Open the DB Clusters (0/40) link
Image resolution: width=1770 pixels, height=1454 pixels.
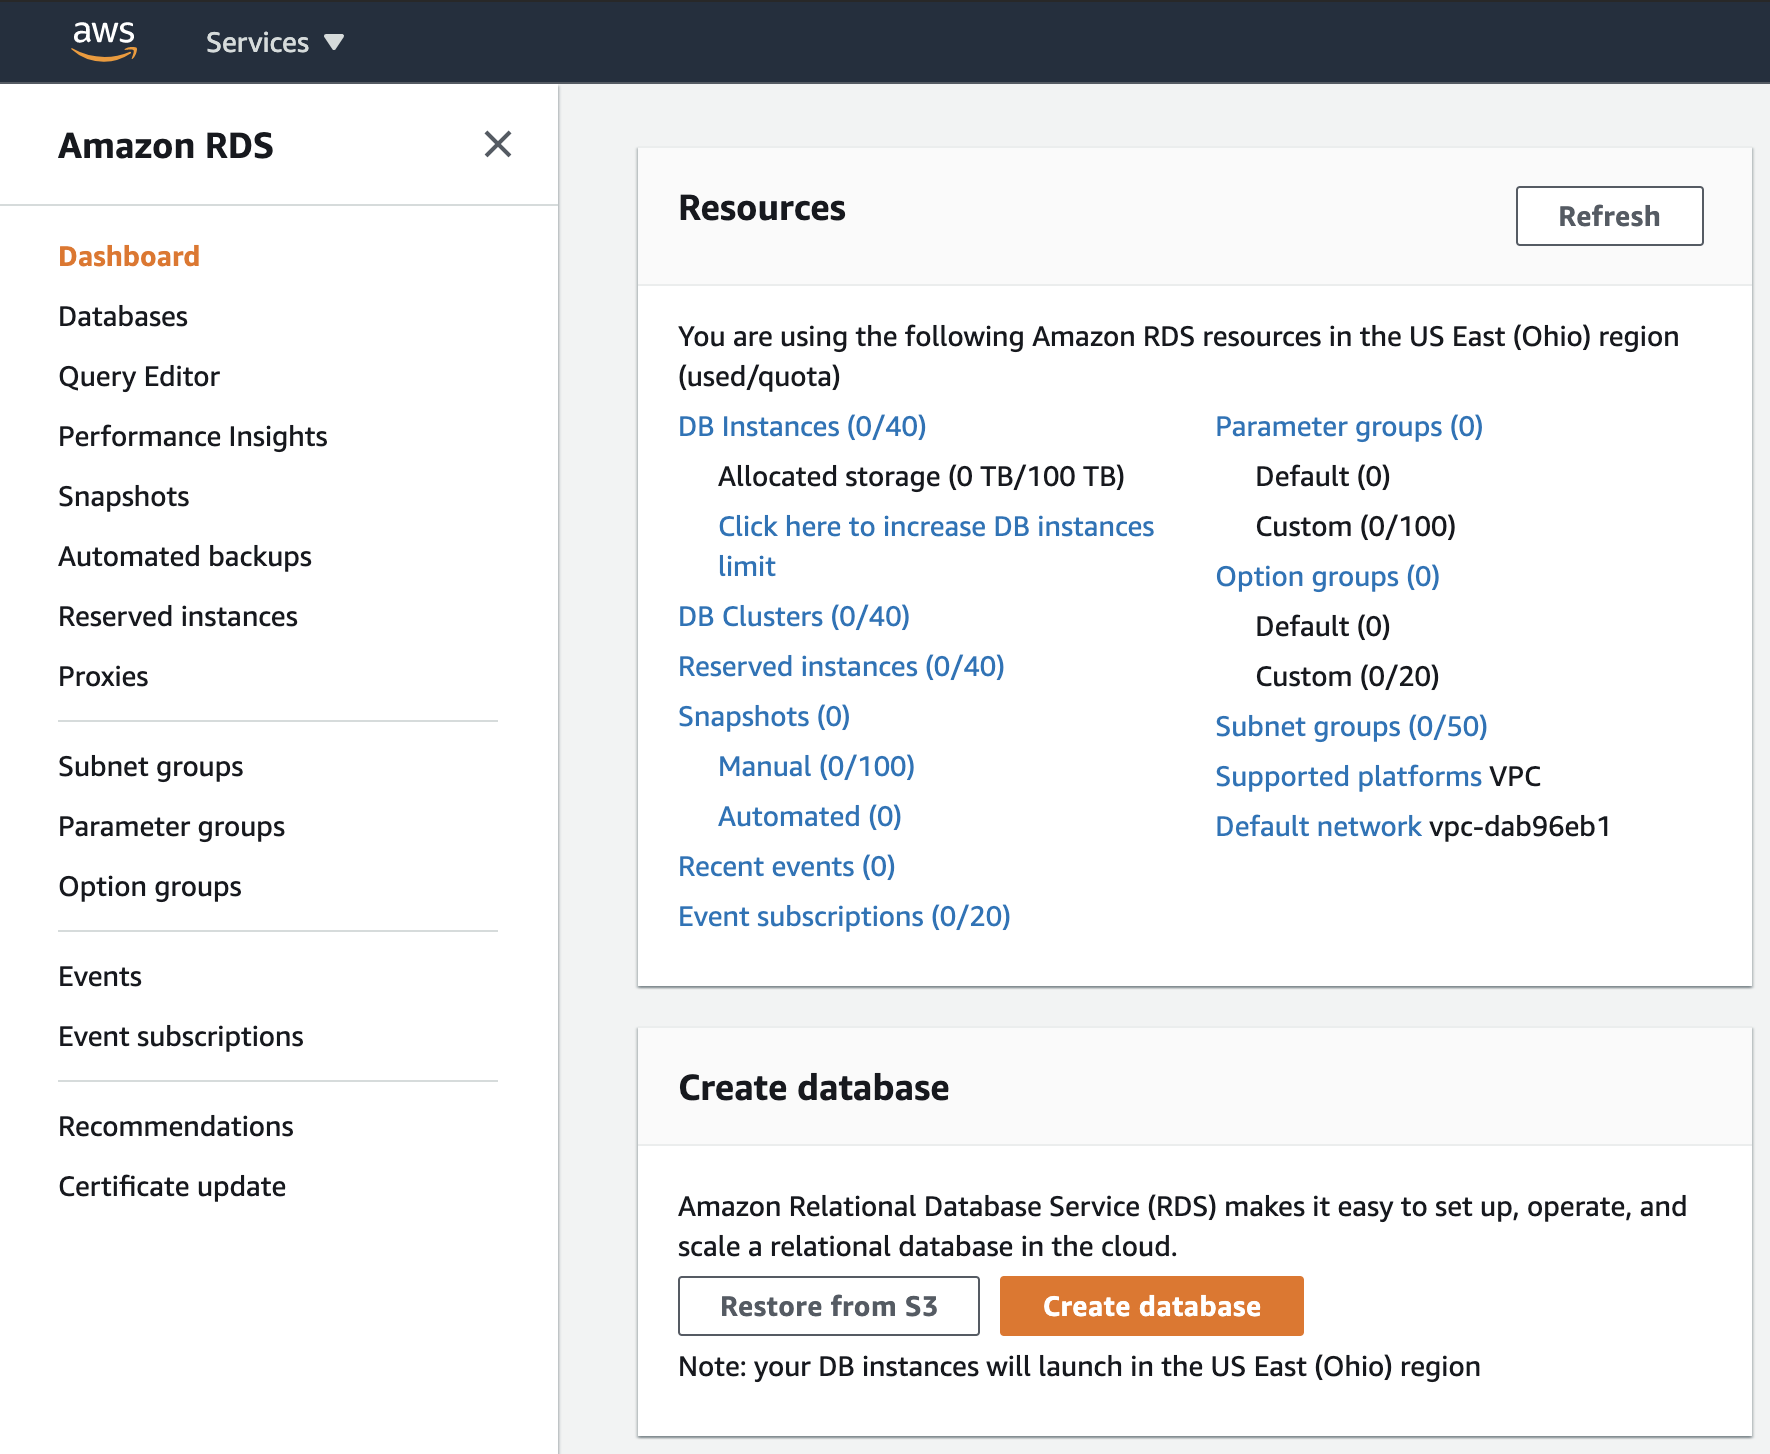(793, 616)
